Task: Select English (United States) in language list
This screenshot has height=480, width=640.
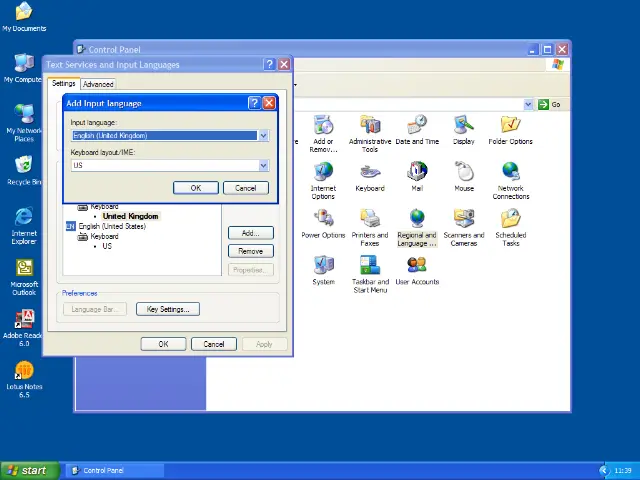Action: point(112,227)
